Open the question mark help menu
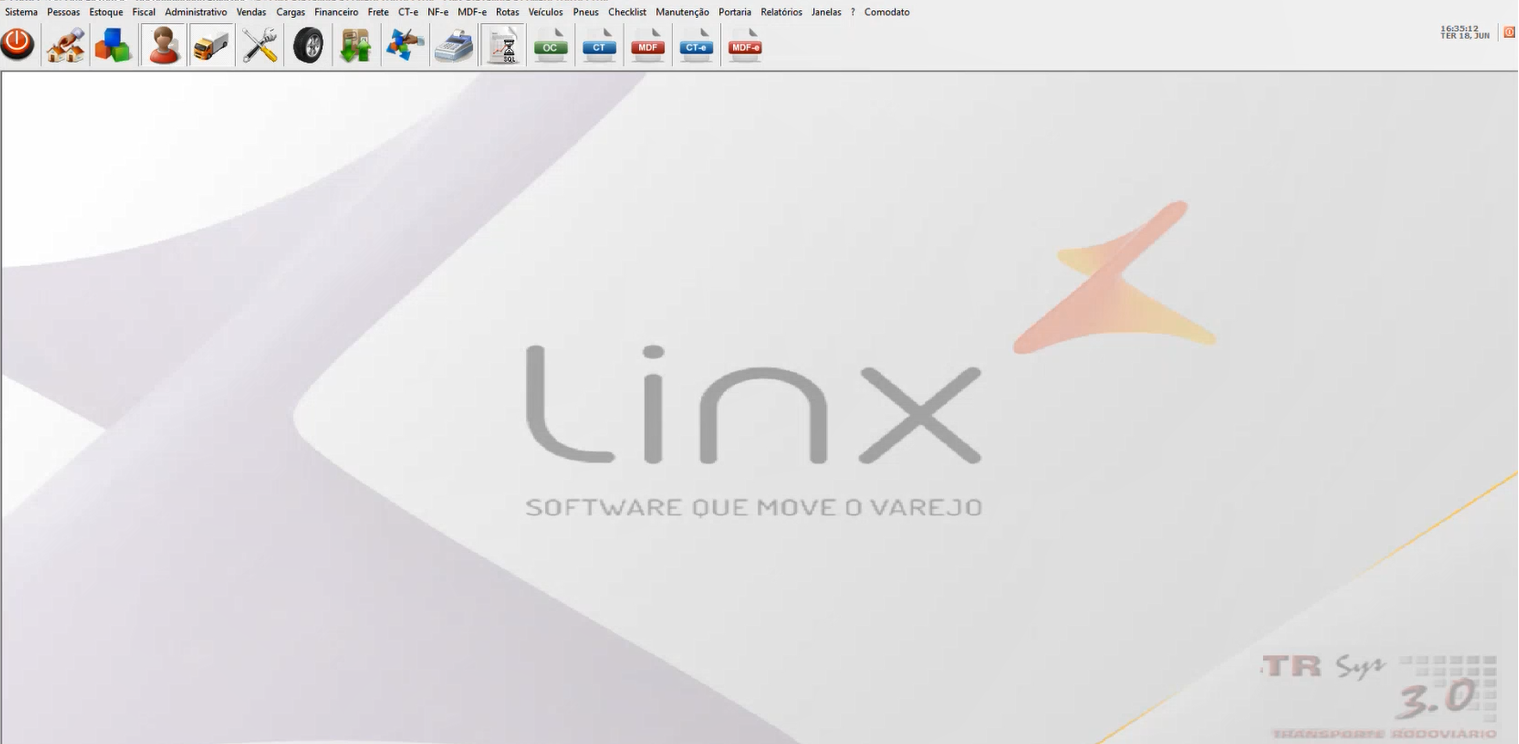This screenshot has height=744, width=1519. click(x=853, y=12)
